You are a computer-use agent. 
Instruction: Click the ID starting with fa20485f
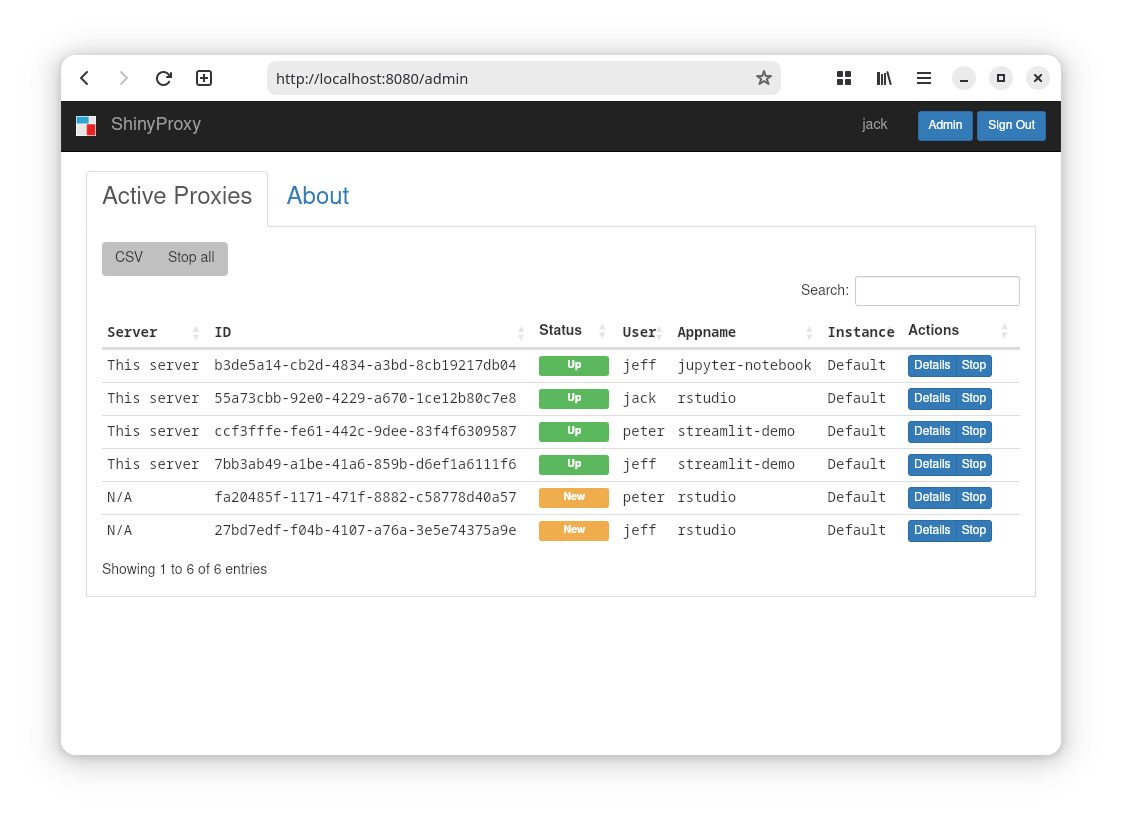pyautogui.click(x=365, y=497)
